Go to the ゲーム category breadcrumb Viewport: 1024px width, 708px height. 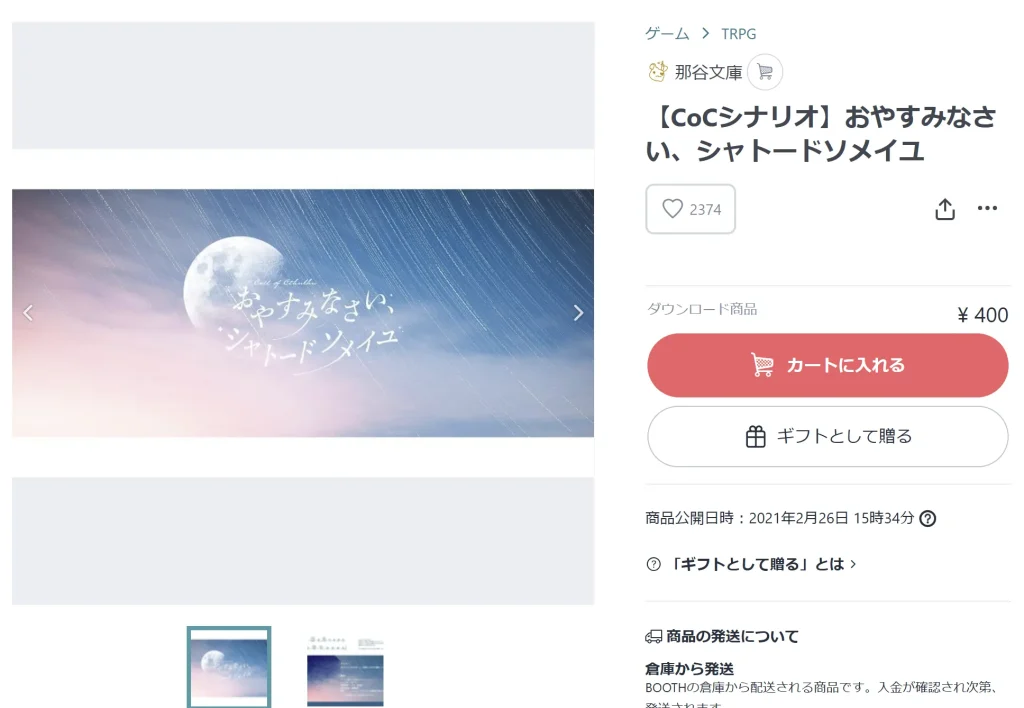[667, 33]
